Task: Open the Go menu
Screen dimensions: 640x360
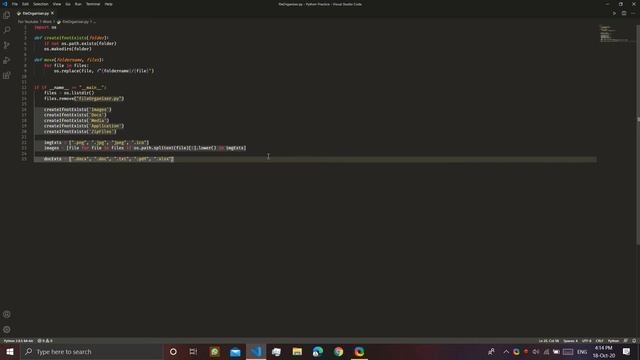Action: pos(68,4)
